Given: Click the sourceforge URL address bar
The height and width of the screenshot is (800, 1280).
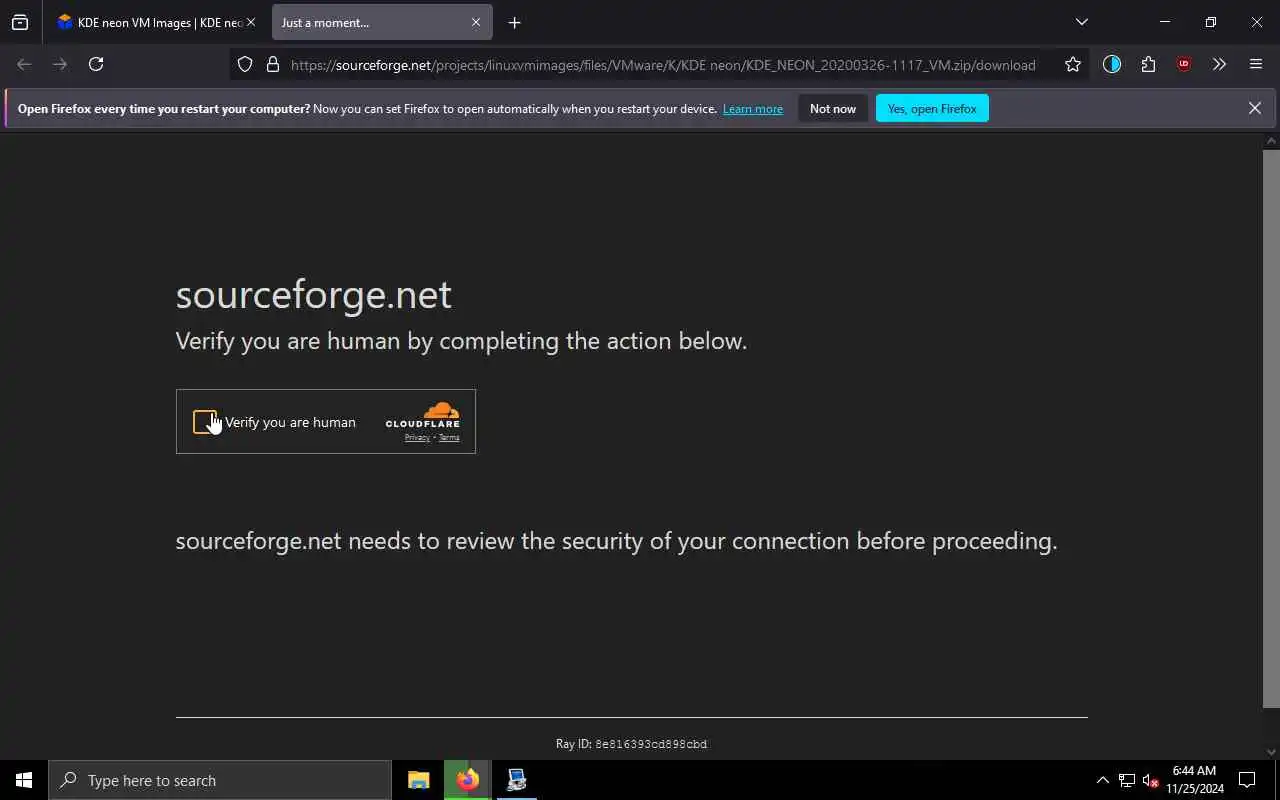Looking at the screenshot, I should [x=663, y=65].
